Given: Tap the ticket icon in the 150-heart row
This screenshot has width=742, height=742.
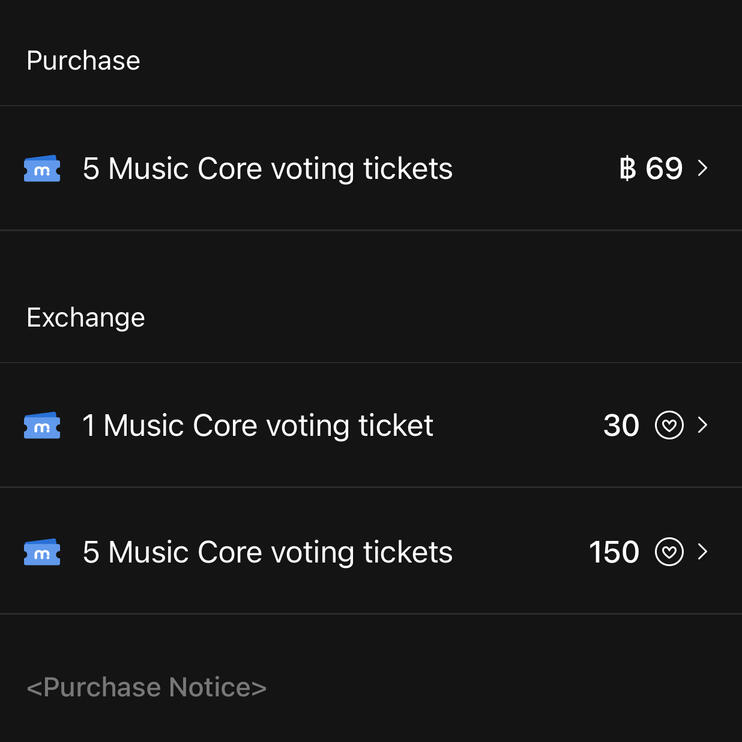Looking at the screenshot, I should pos(42,552).
